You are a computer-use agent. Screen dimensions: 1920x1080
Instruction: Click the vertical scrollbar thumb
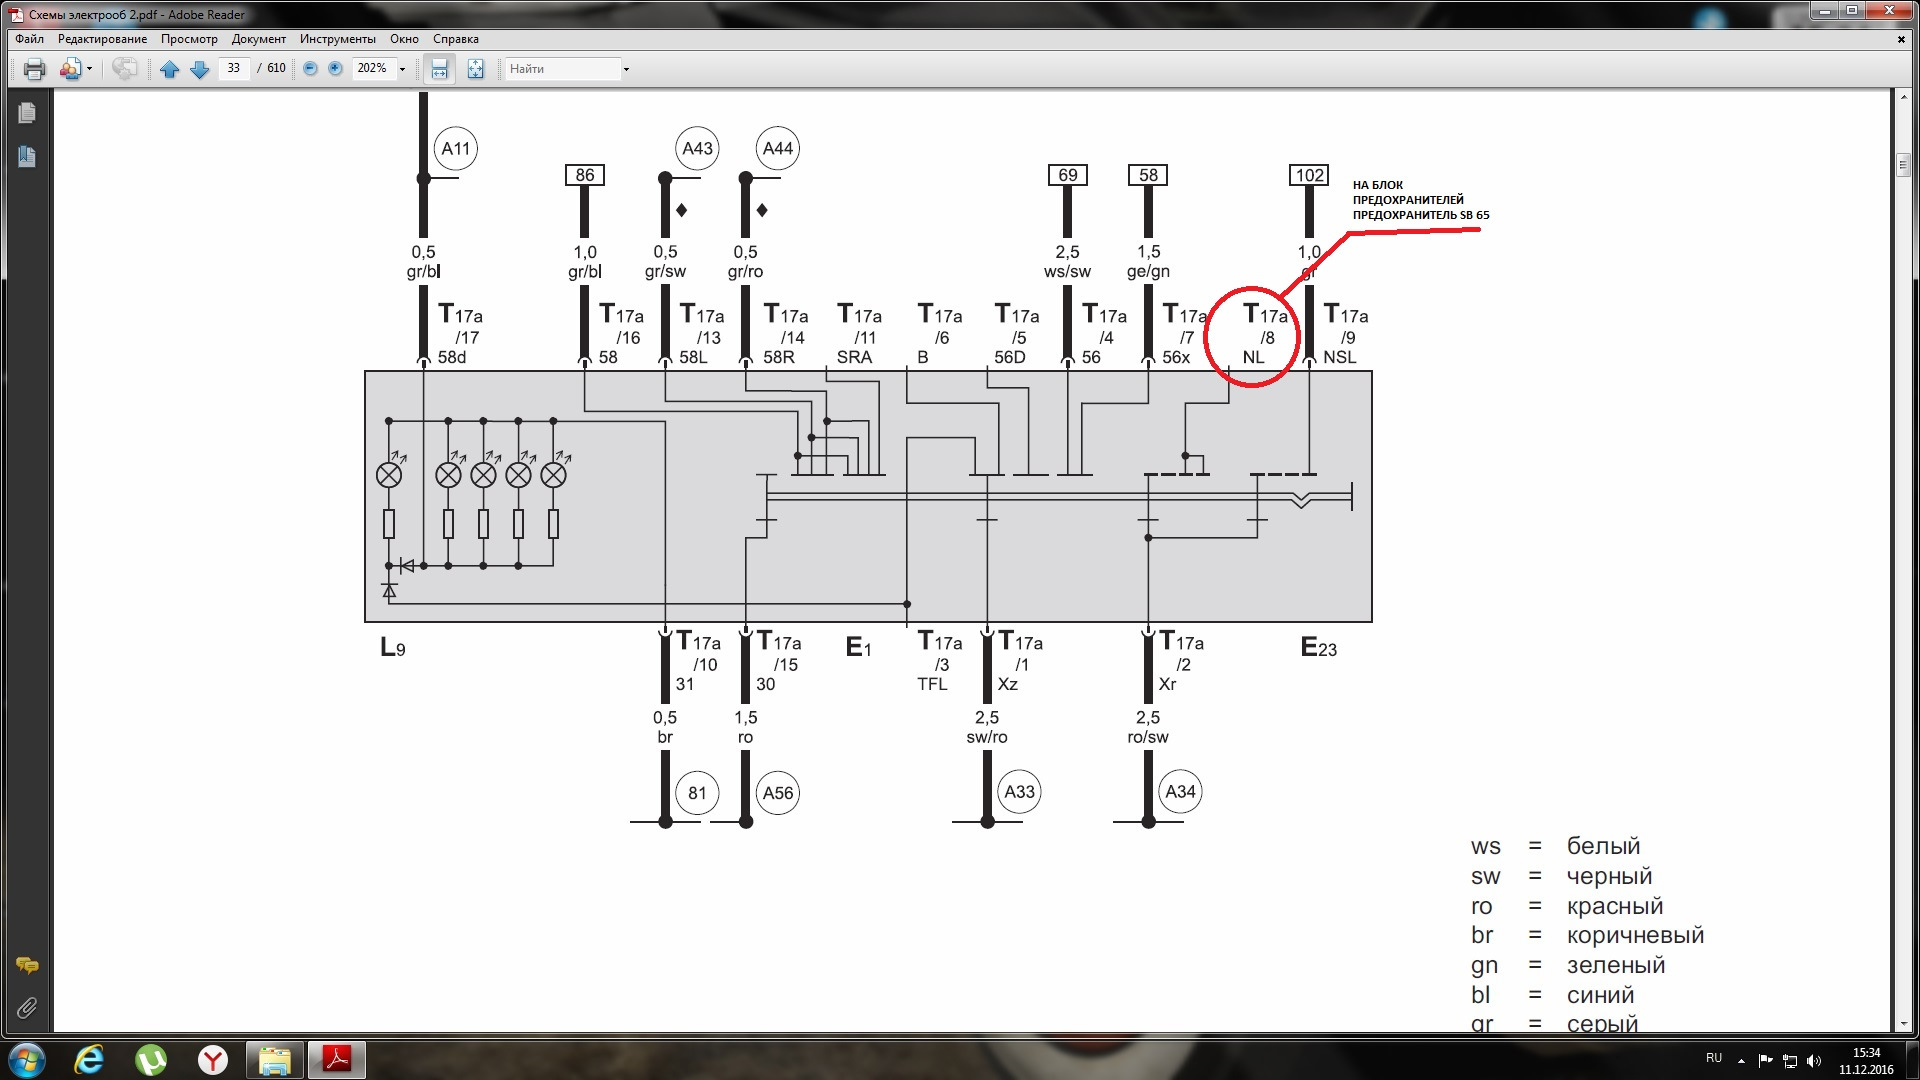pos(1902,164)
